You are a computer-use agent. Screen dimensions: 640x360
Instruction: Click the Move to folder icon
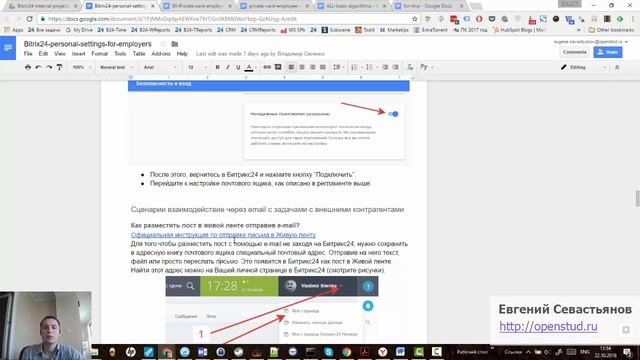(175, 44)
